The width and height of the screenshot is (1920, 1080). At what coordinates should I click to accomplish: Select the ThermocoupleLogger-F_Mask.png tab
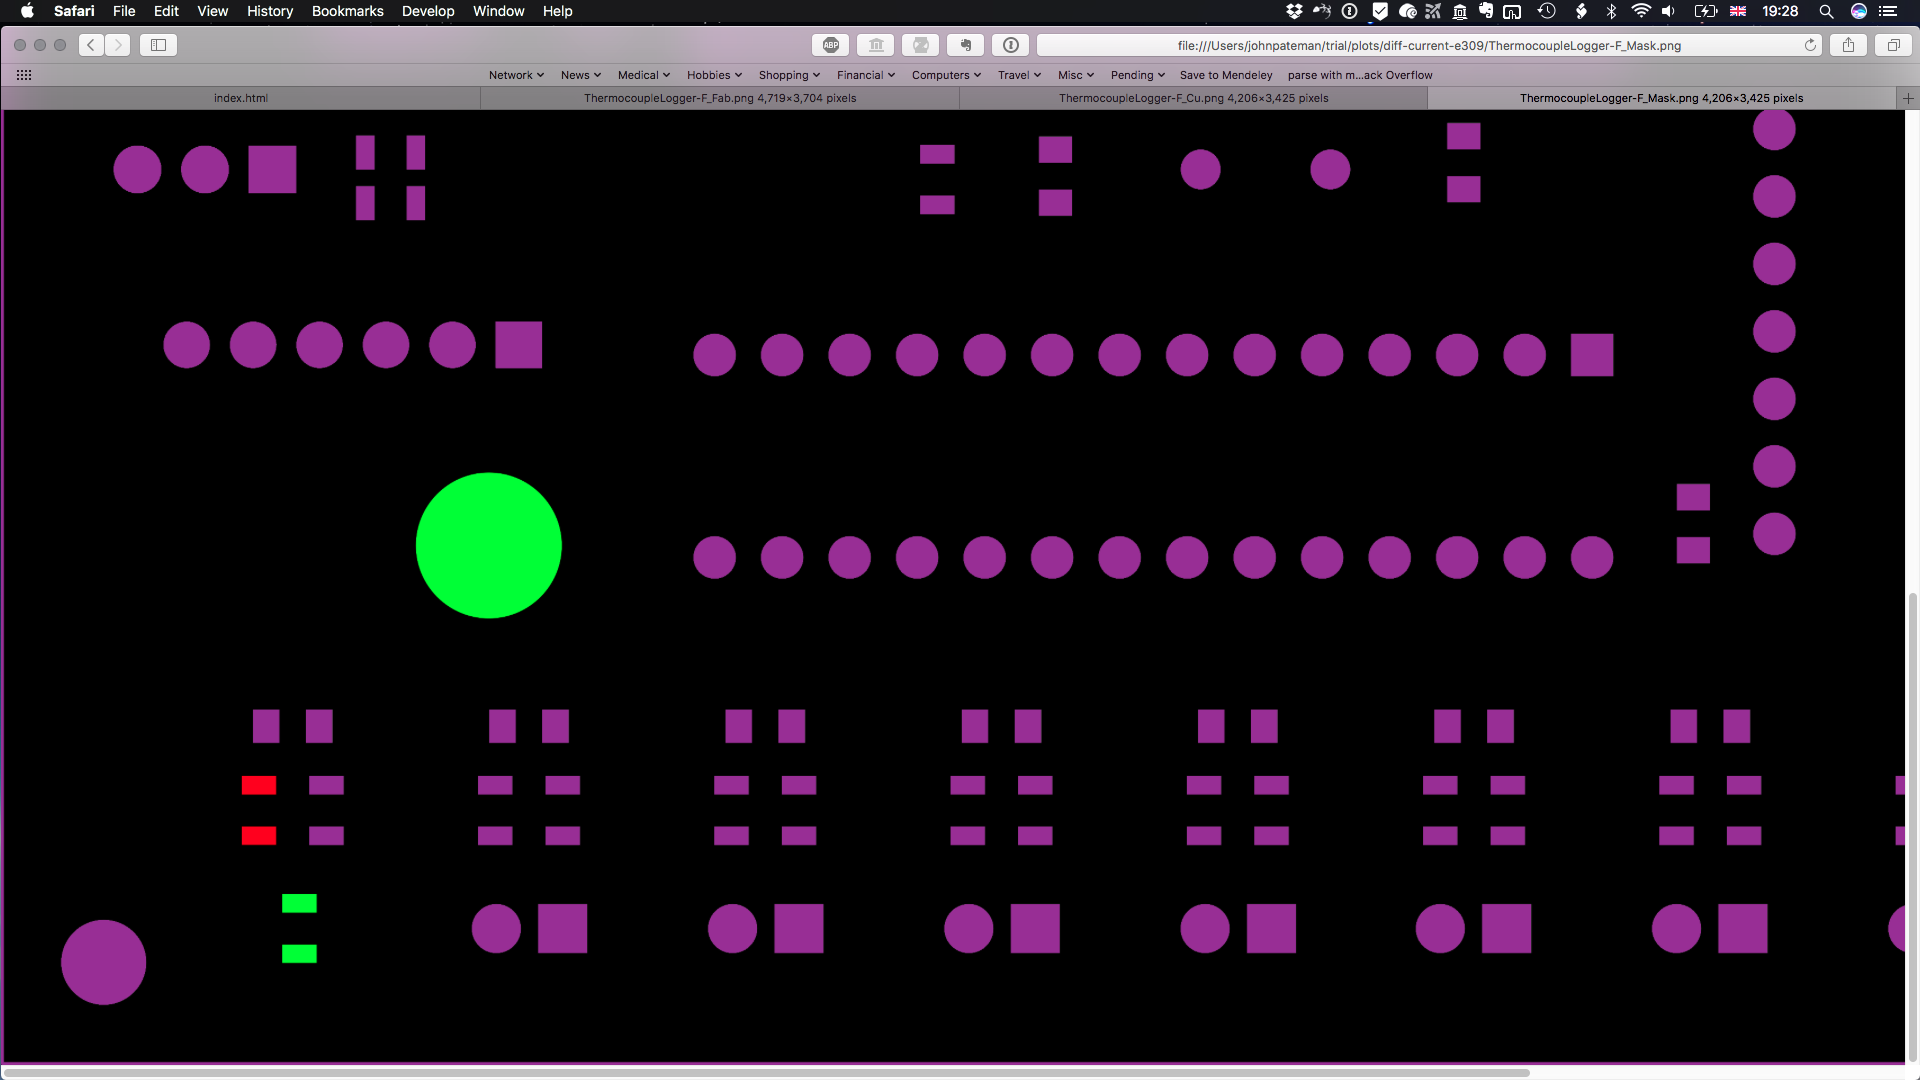pyautogui.click(x=1662, y=98)
